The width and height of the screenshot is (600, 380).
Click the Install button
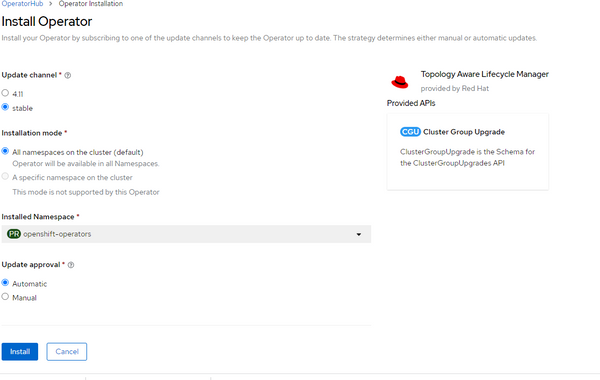click(x=20, y=351)
